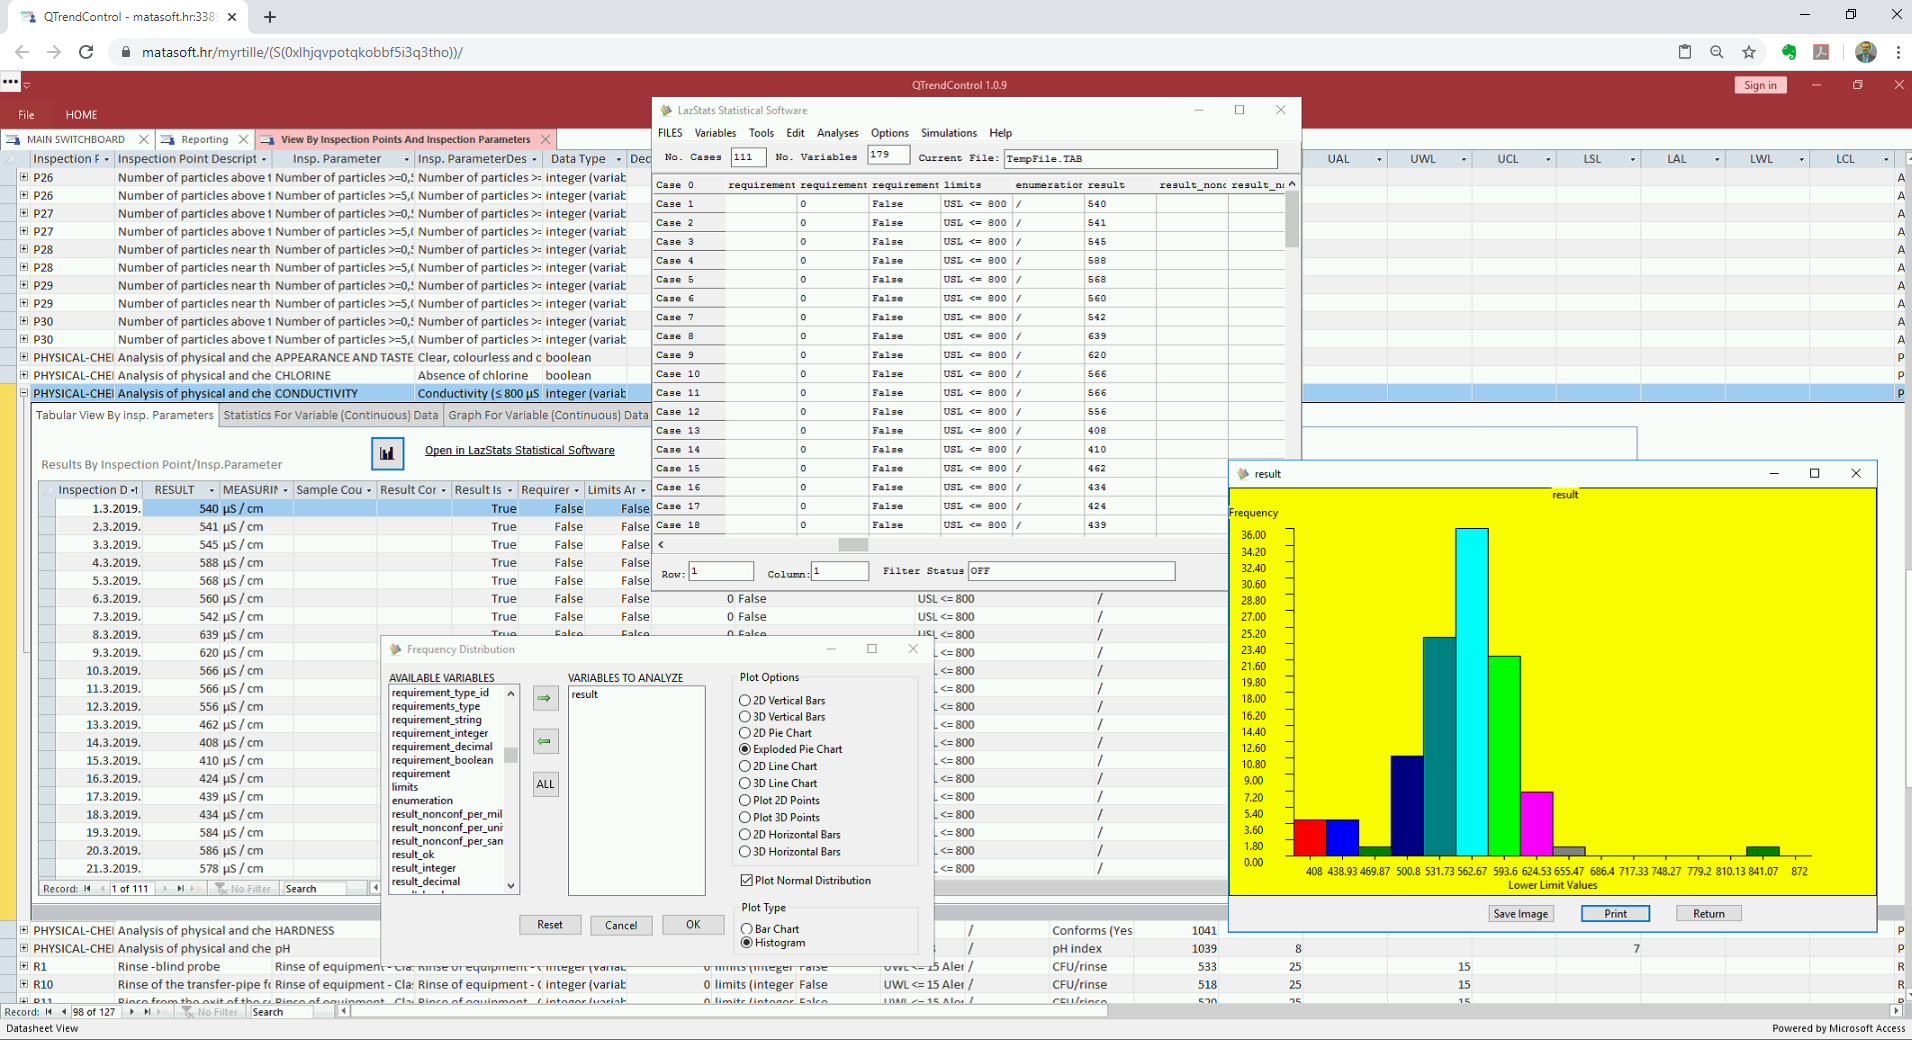
Task: Click the green right arrow to add variable
Action: pos(545,698)
